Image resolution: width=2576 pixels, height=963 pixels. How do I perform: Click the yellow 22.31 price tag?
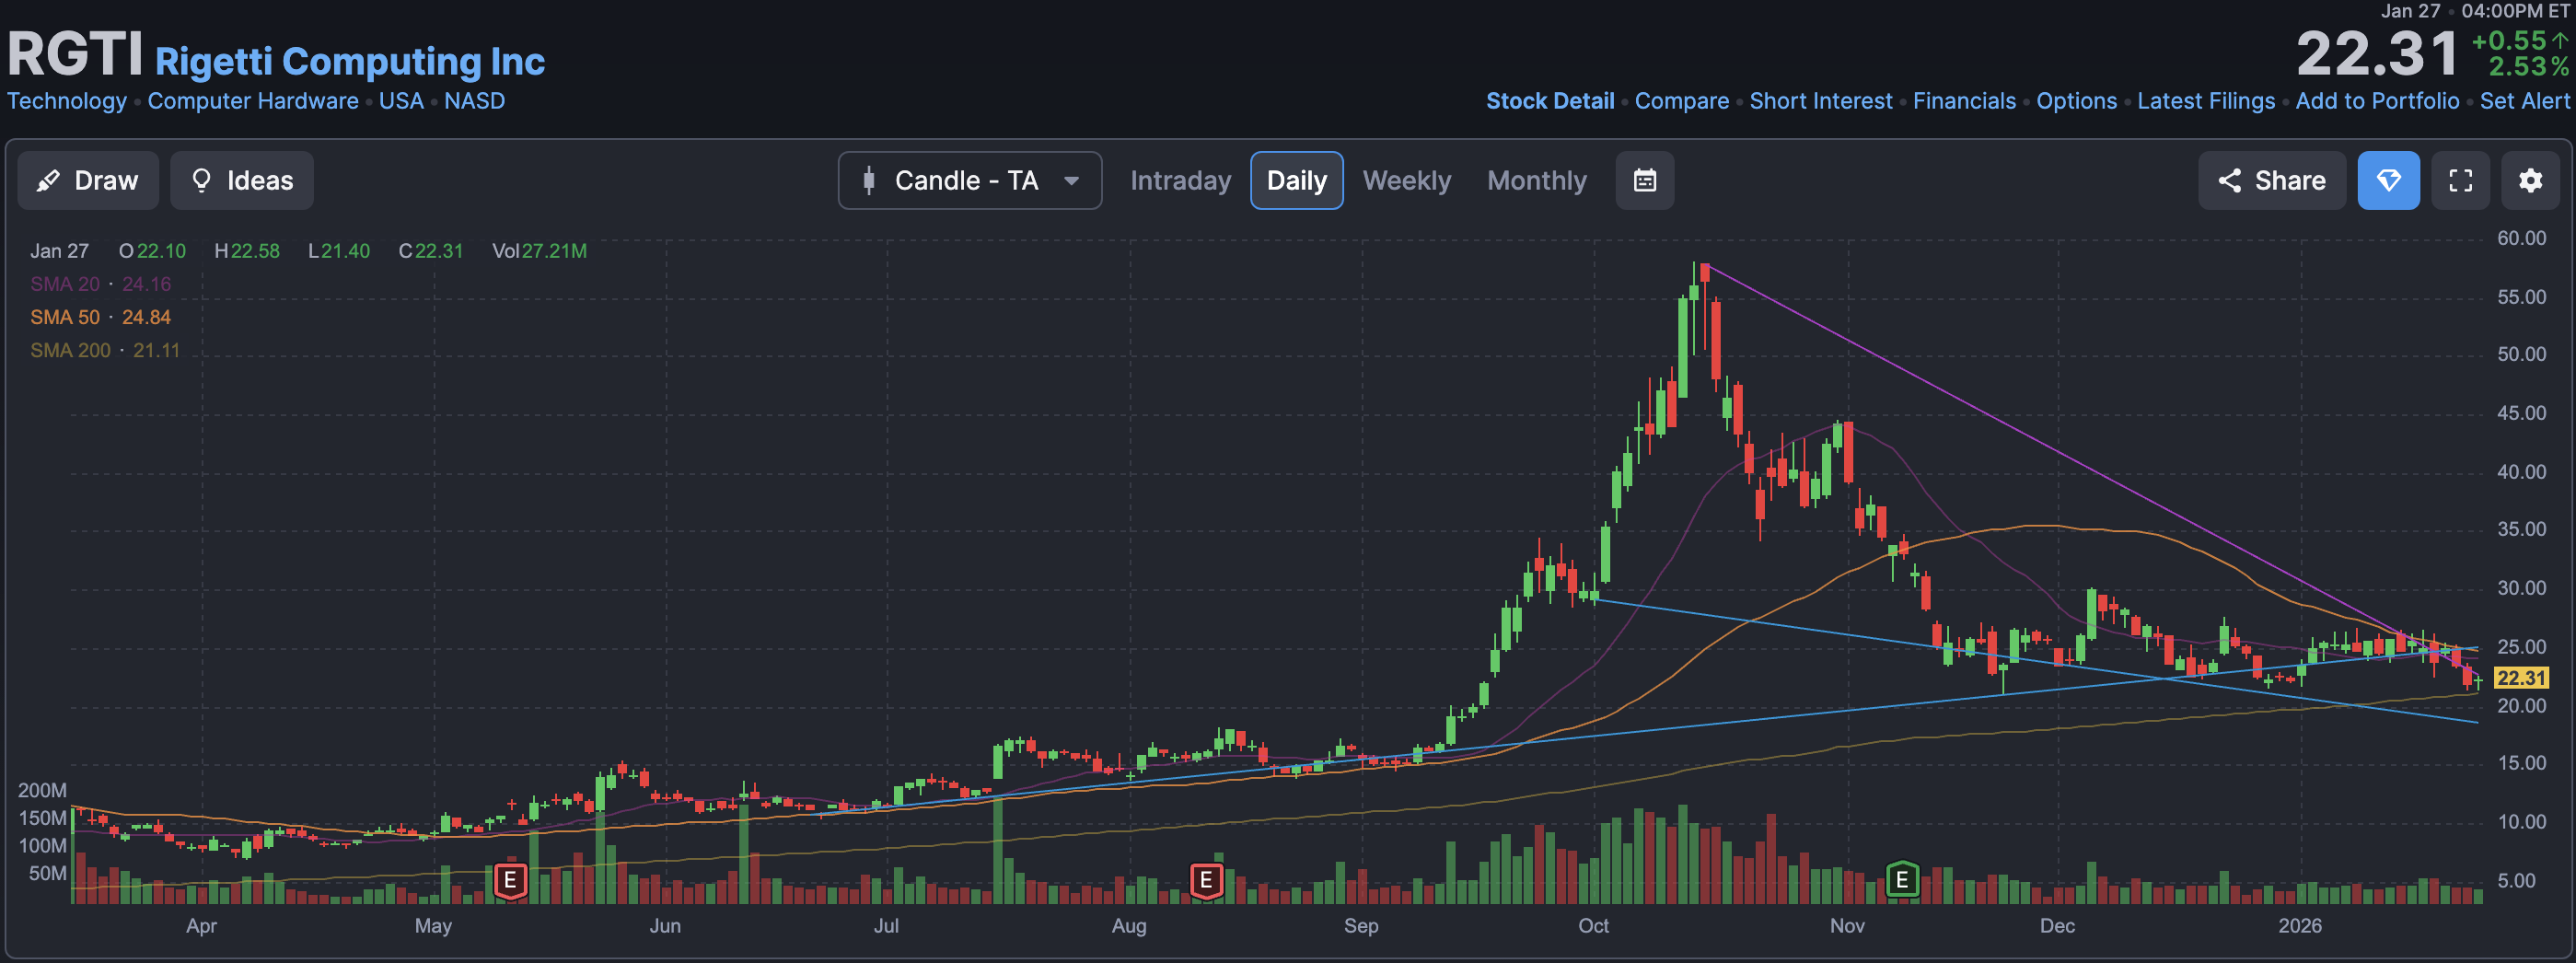[2520, 678]
